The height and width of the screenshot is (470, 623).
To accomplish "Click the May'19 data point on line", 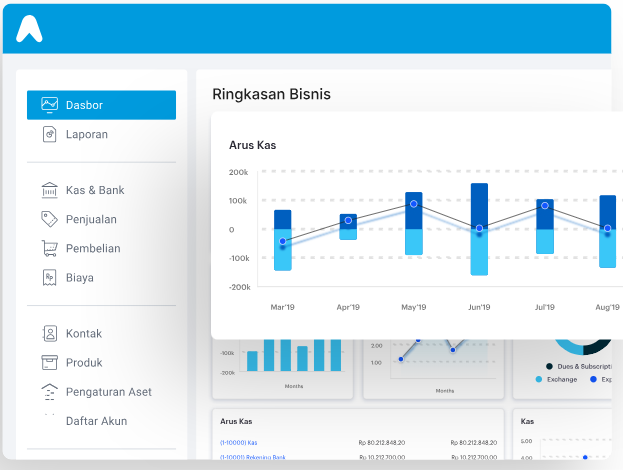I will [414, 204].
